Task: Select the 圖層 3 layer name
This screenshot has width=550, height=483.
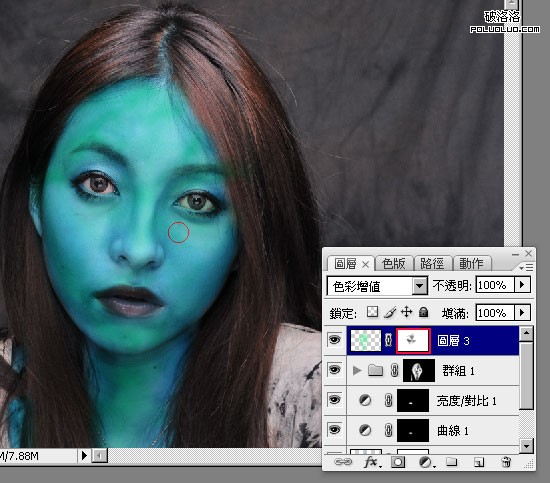Action: [453, 341]
